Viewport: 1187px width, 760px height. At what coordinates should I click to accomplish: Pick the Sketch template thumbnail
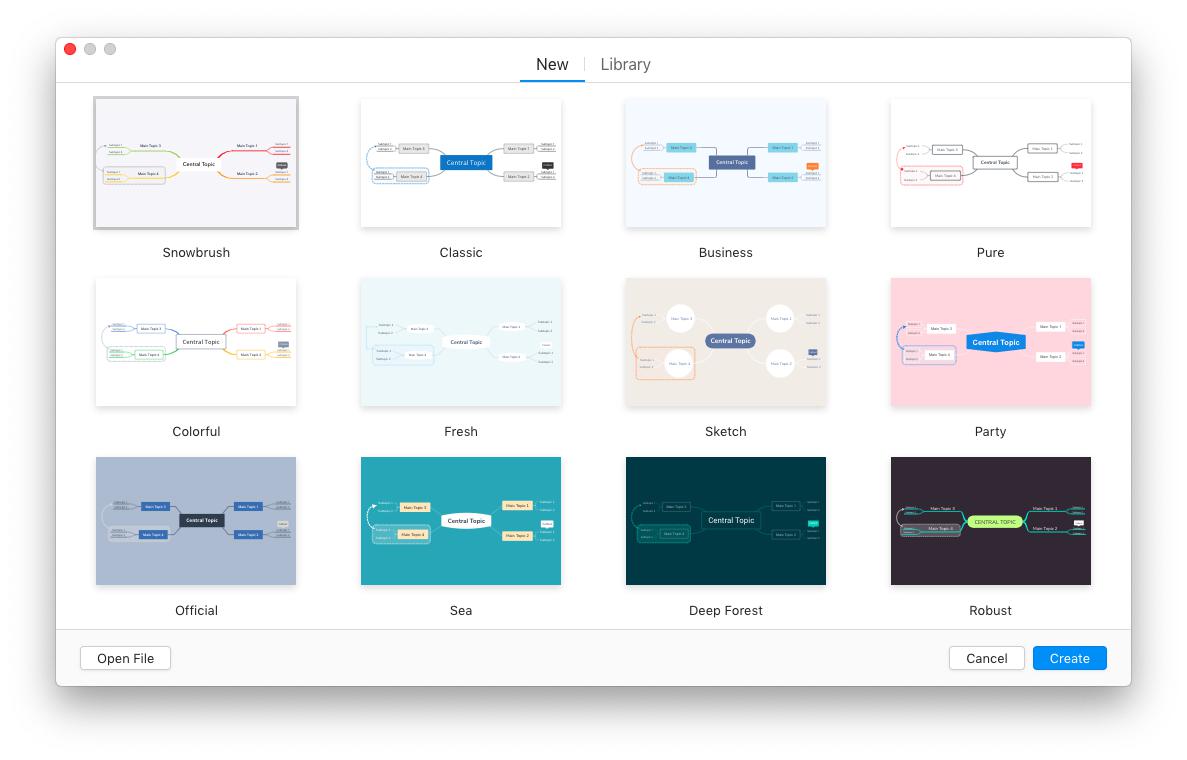726,342
